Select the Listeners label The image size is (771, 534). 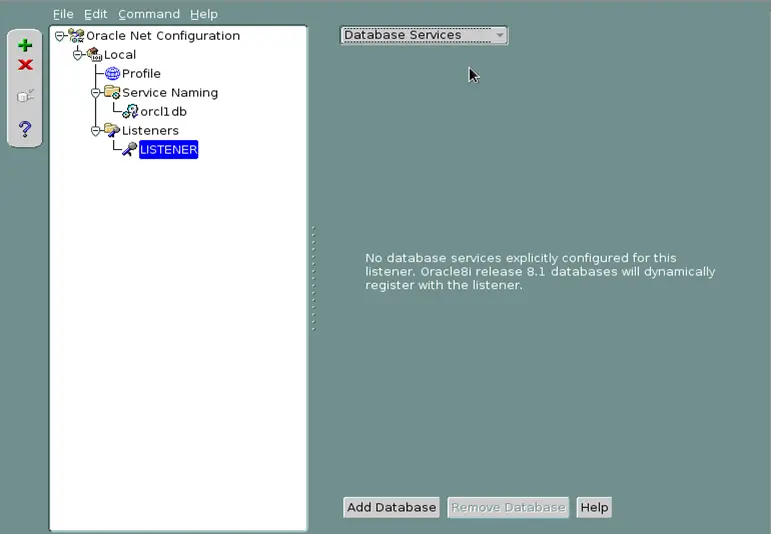[x=150, y=130]
